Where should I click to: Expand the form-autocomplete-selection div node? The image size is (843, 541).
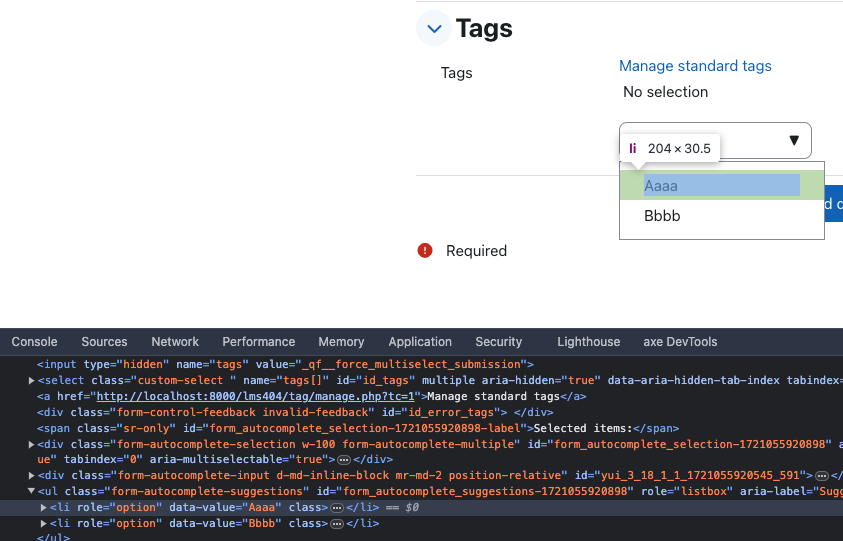coord(32,445)
